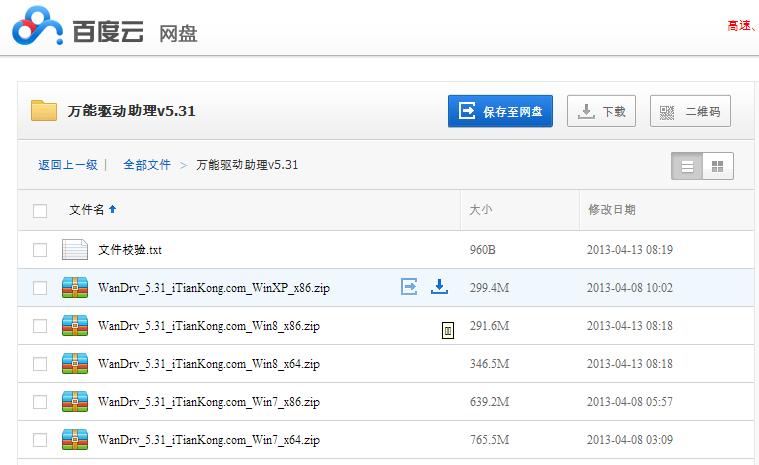Select checkbox for Win7_x64.zip
The width and height of the screenshot is (759, 465).
(x=40, y=440)
